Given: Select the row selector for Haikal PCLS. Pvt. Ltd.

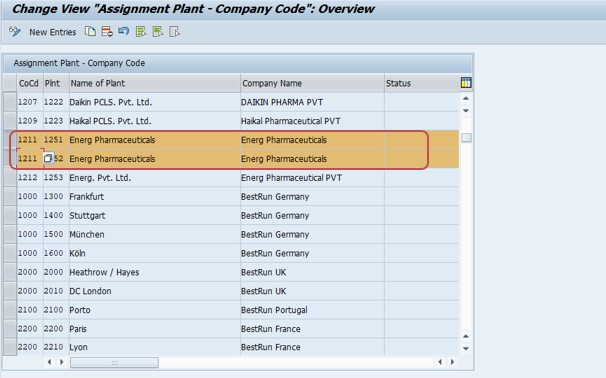Looking at the screenshot, I should [10, 121].
